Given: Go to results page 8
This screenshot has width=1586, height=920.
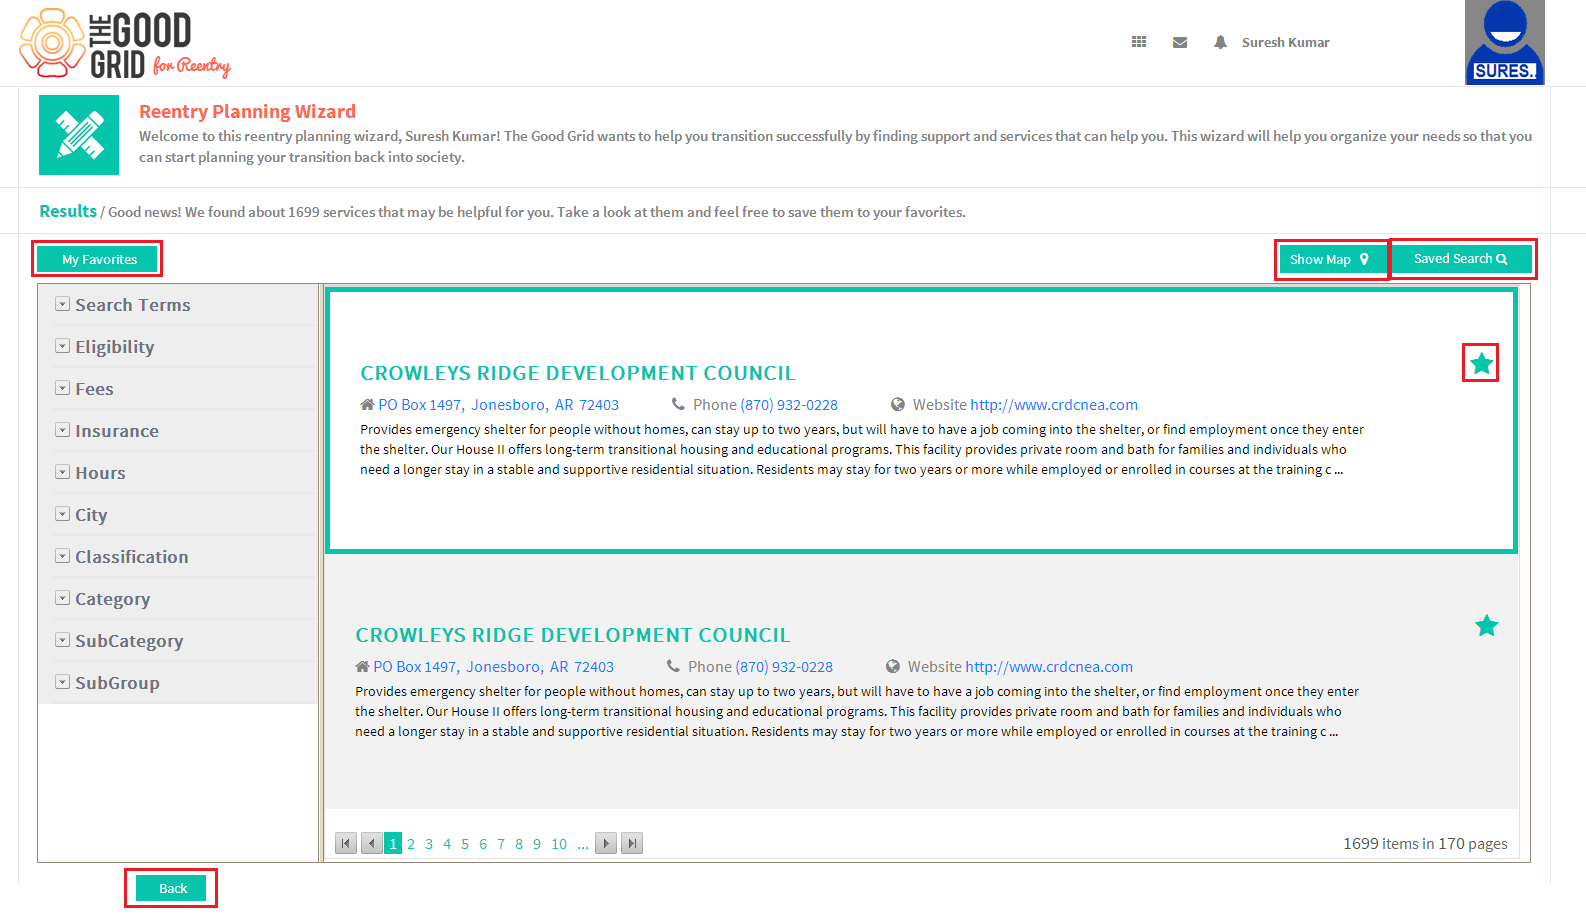Looking at the screenshot, I should coord(519,844).
